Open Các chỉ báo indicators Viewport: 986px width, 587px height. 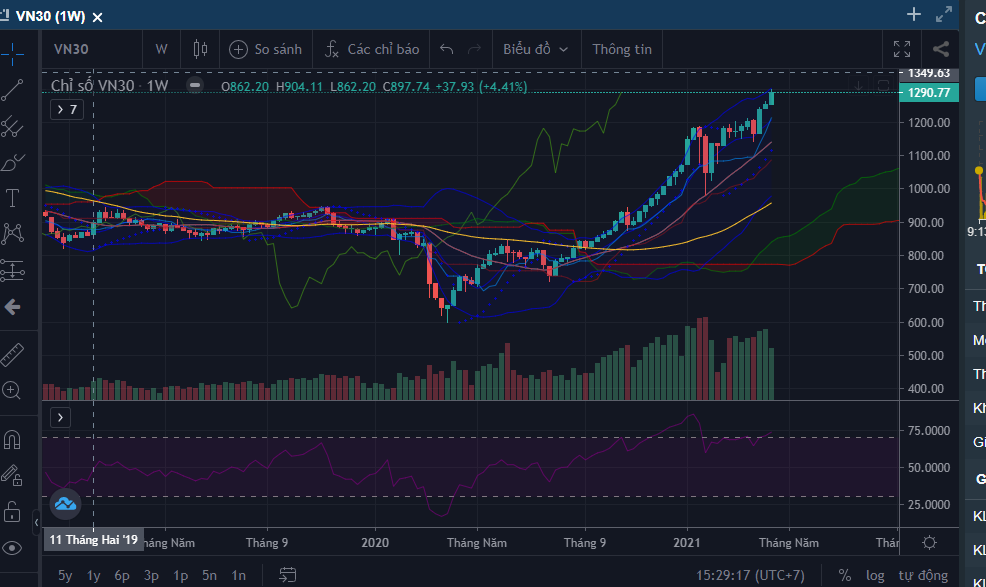372,49
